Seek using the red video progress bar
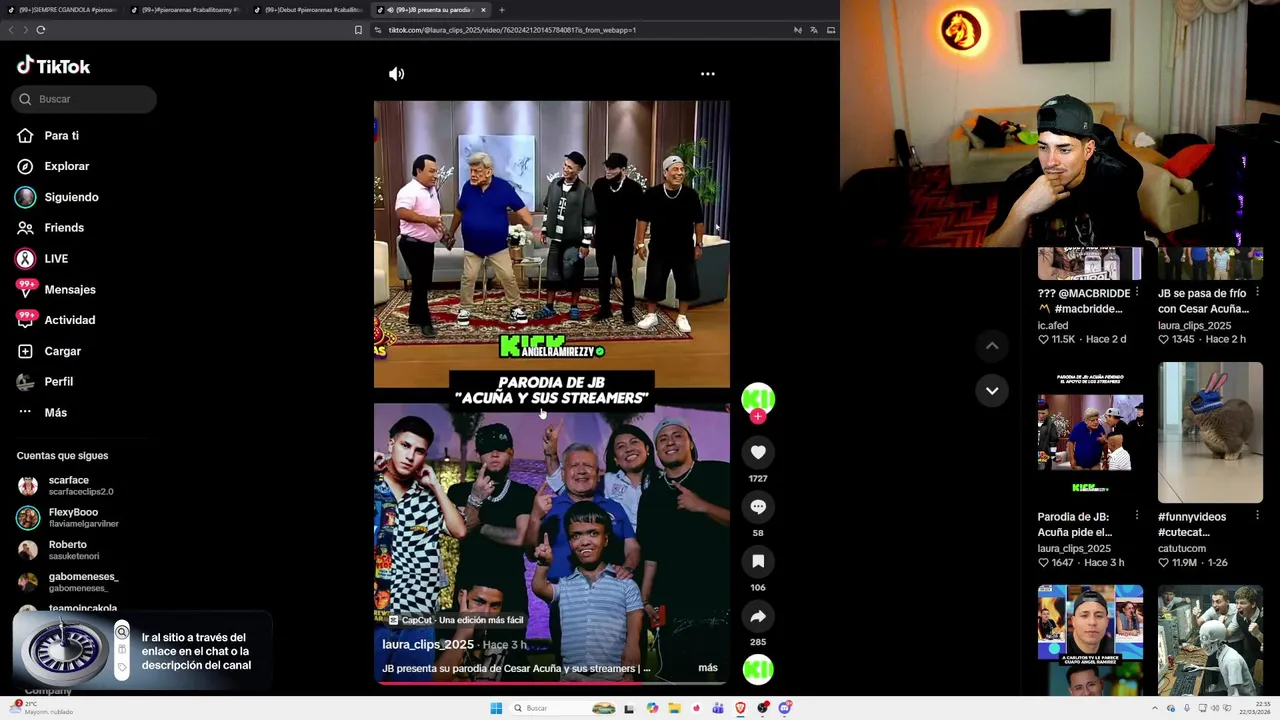The image size is (1280, 720). point(551,683)
